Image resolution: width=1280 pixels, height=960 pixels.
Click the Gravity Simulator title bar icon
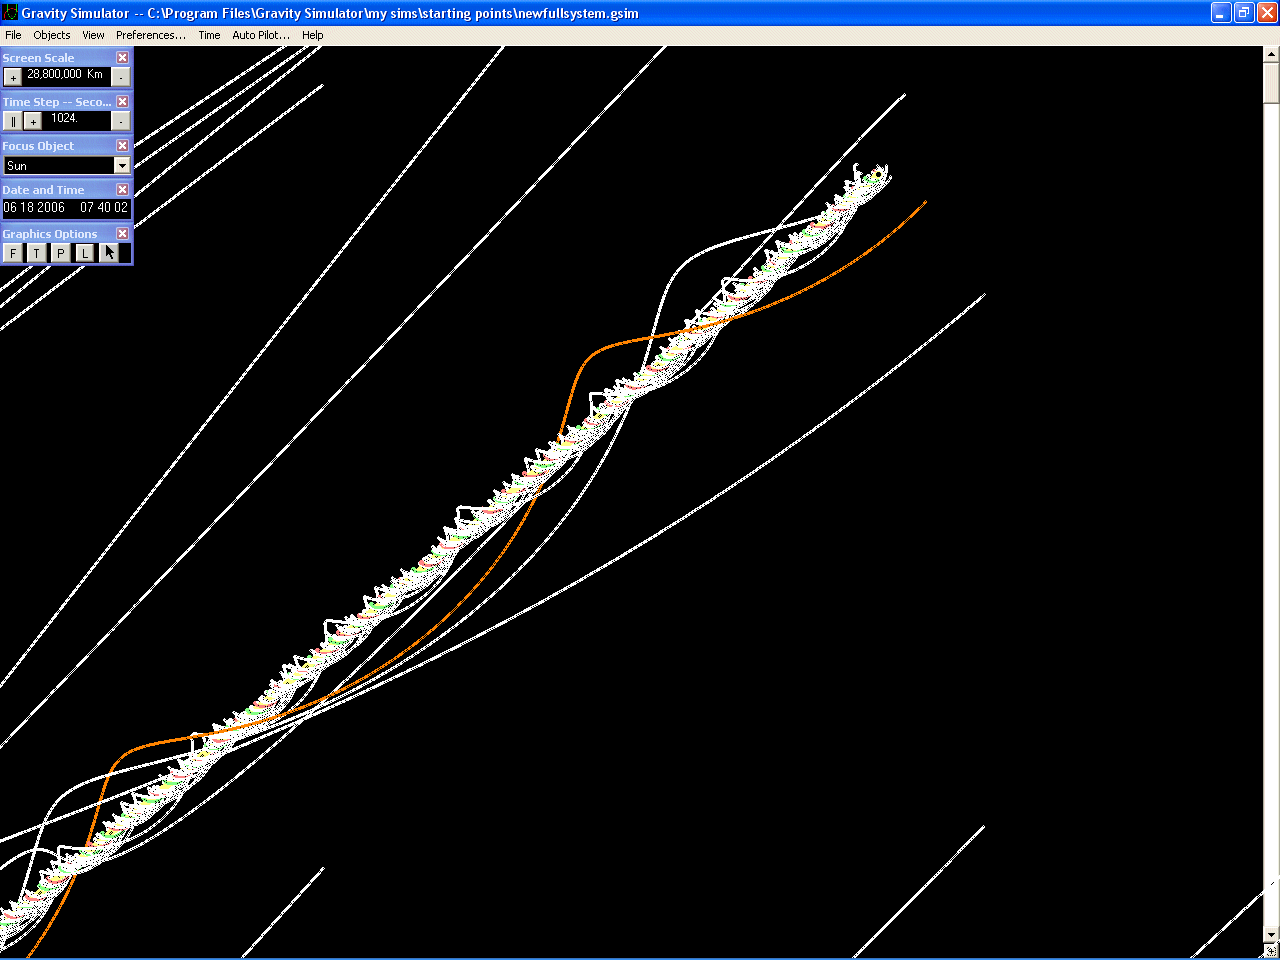10,13
